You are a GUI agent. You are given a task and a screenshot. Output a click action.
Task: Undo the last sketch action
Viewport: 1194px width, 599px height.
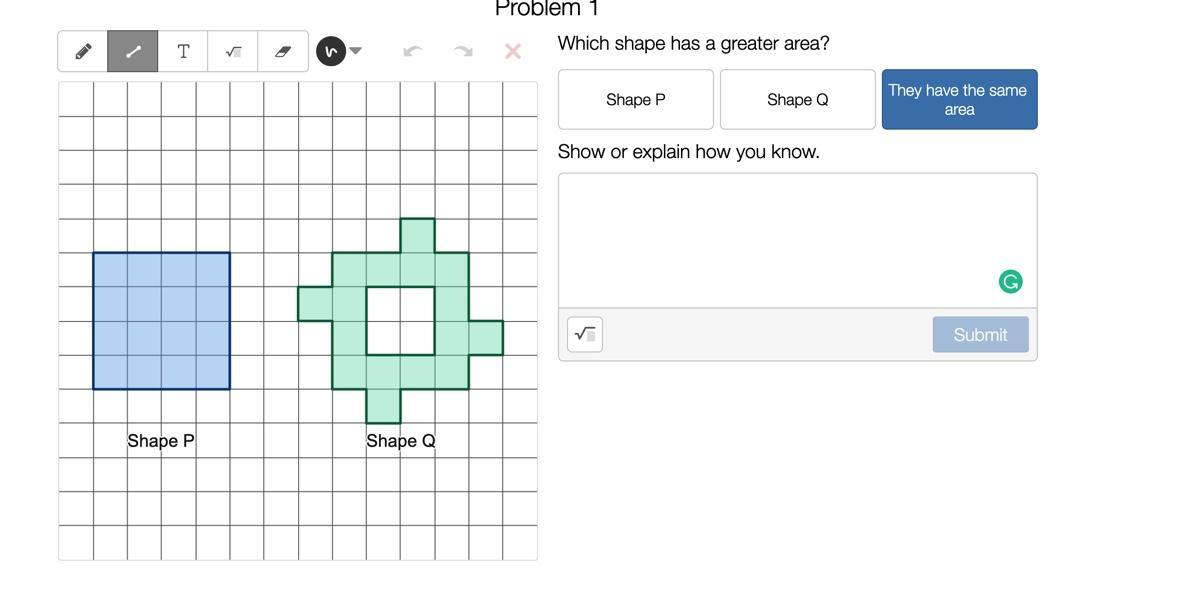pyautogui.click(x=412, y=51)
